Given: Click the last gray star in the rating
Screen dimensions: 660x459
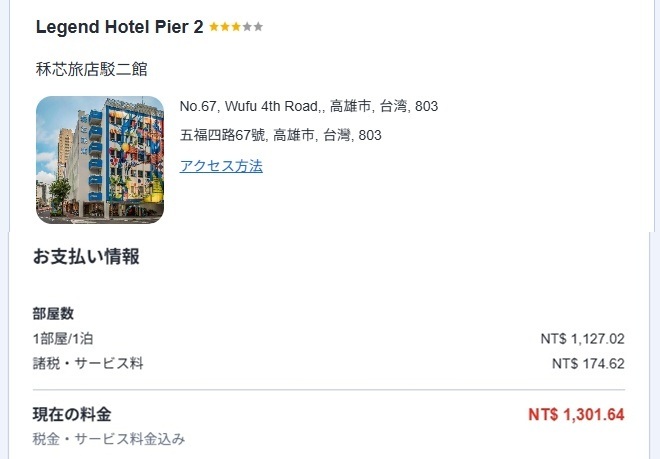Looking at the screenshot, I should point(259,27).
